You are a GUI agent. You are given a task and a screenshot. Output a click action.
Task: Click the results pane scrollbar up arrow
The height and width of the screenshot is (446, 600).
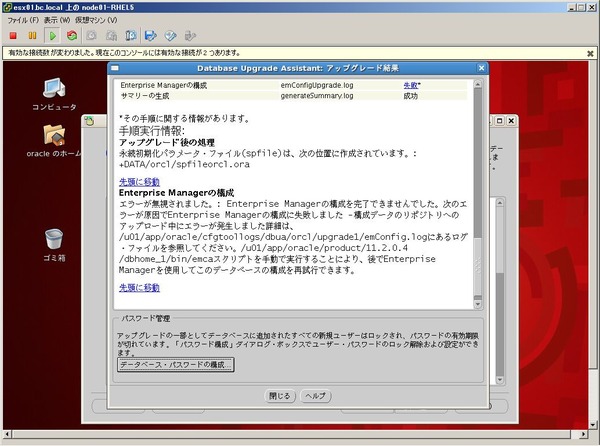point(478,84)
